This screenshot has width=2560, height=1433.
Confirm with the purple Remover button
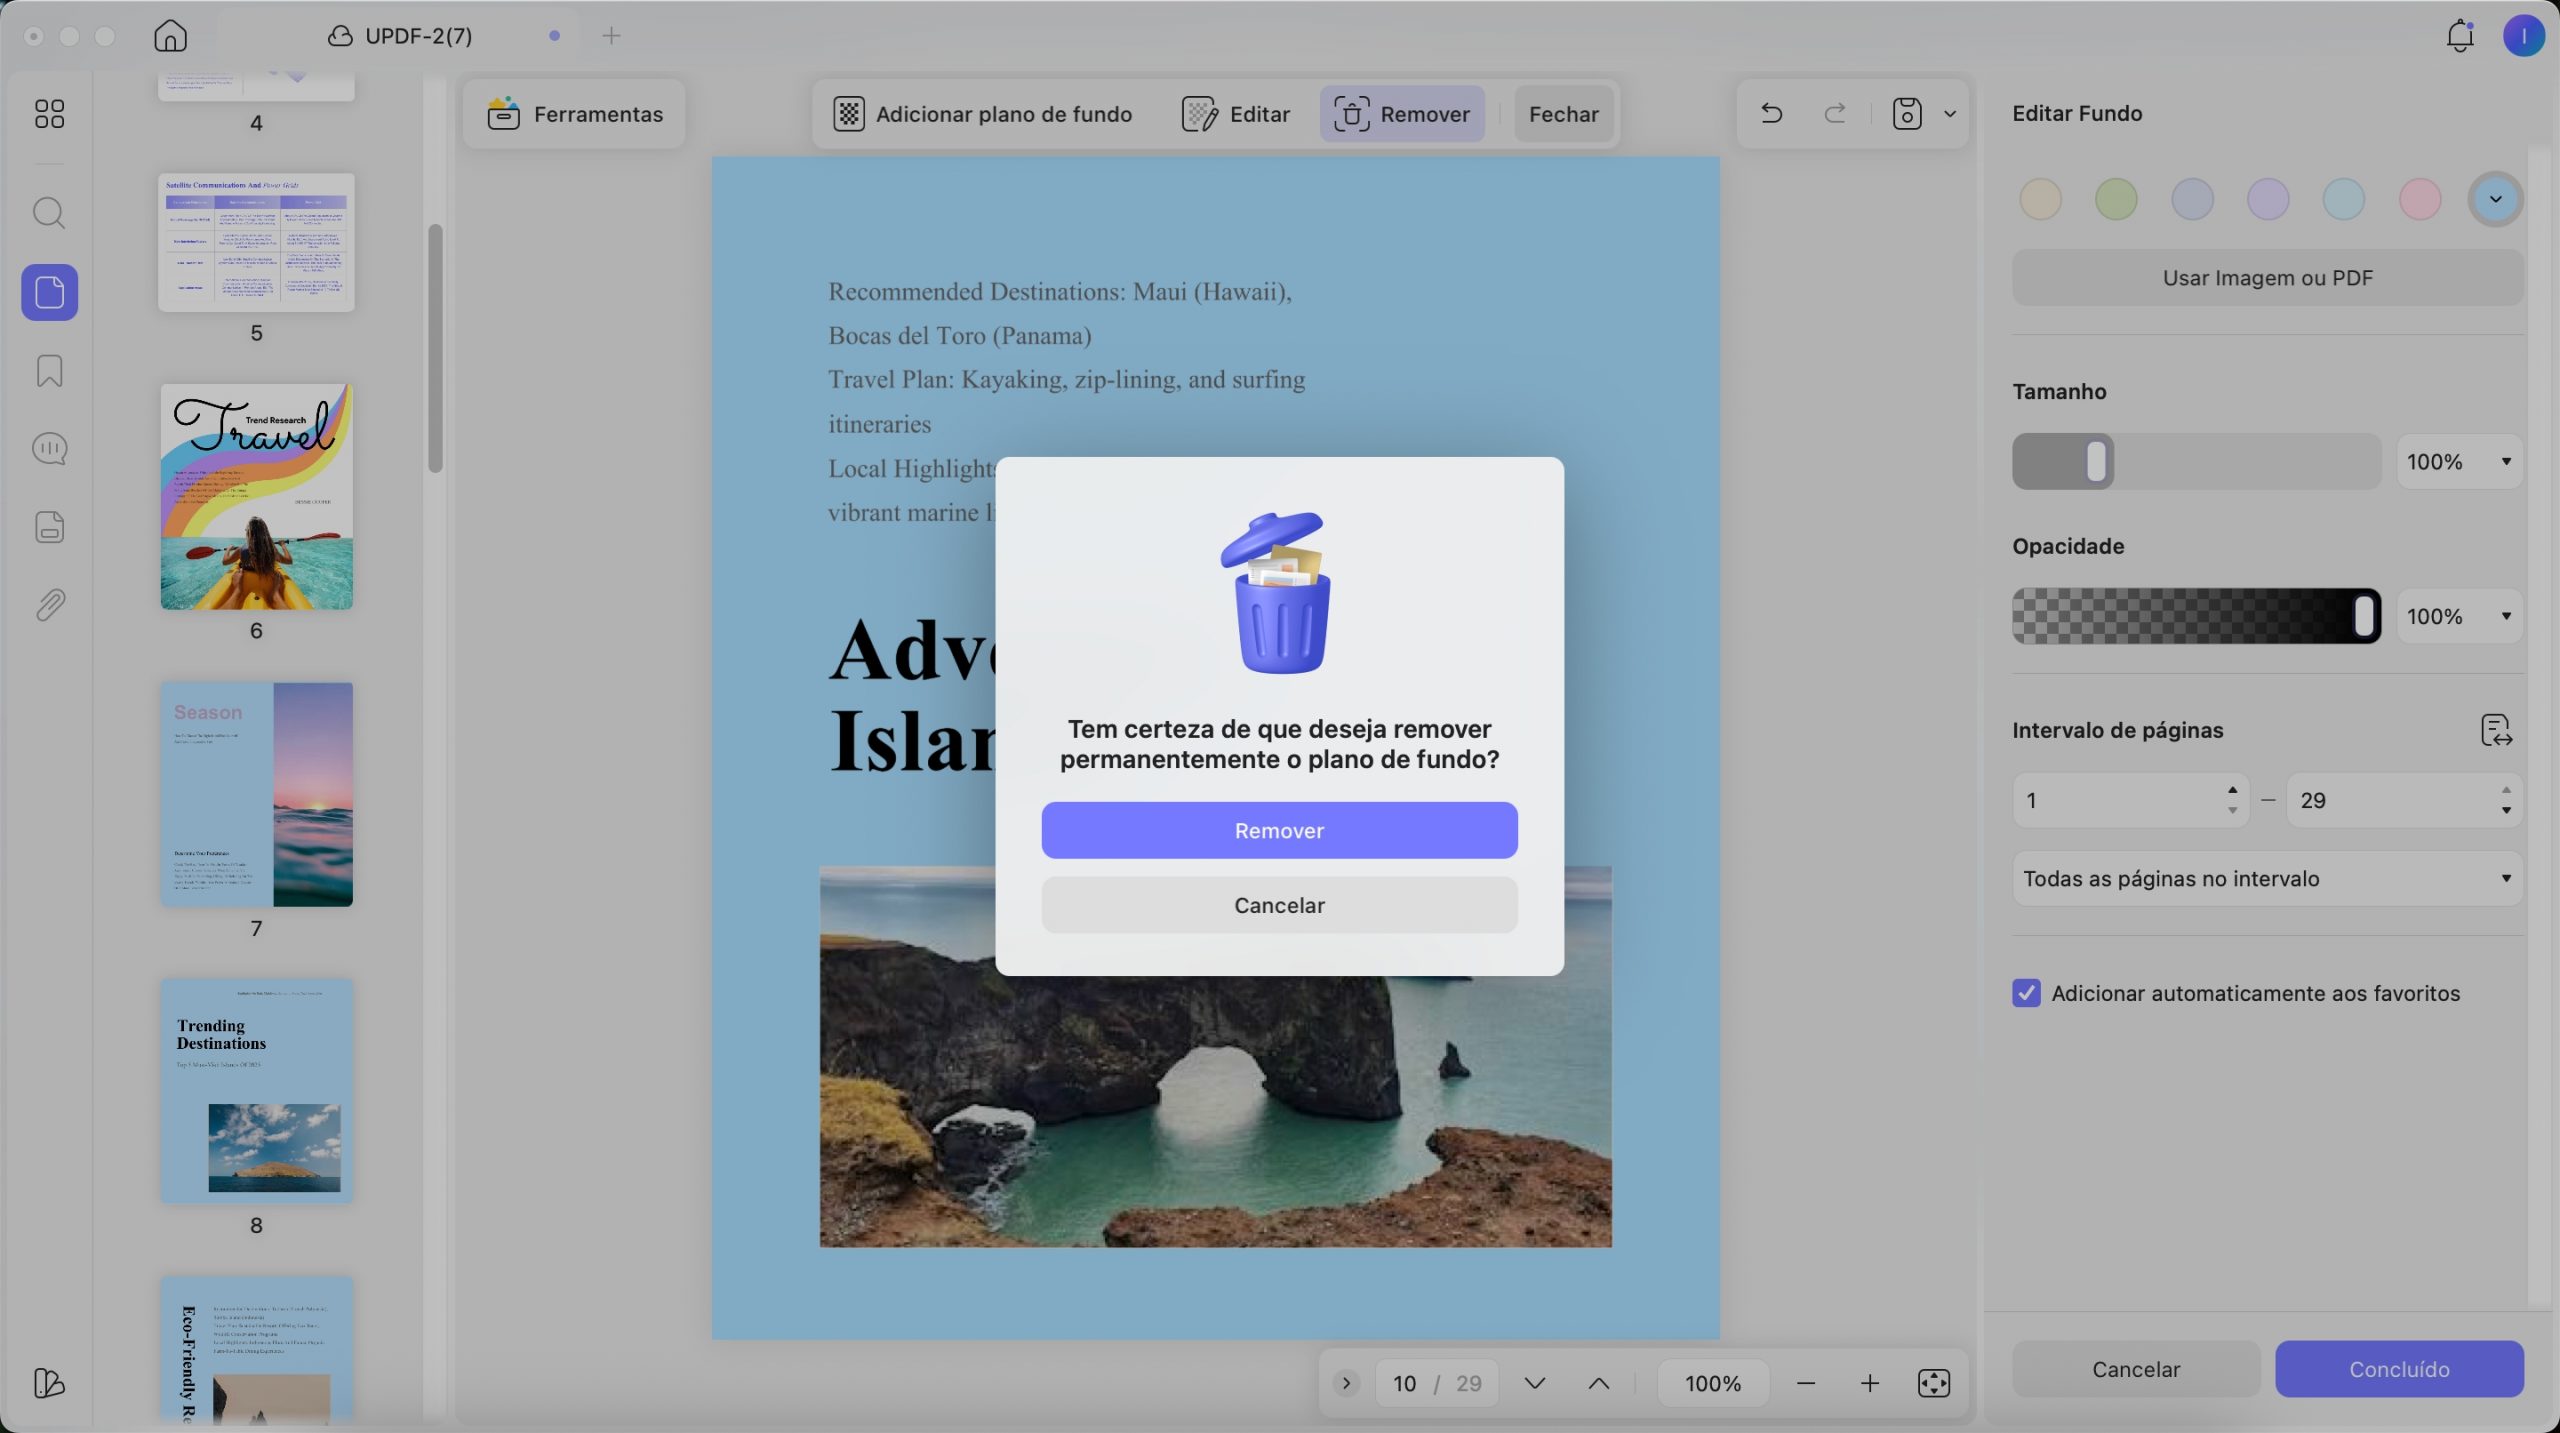[x=1279, y=830]
